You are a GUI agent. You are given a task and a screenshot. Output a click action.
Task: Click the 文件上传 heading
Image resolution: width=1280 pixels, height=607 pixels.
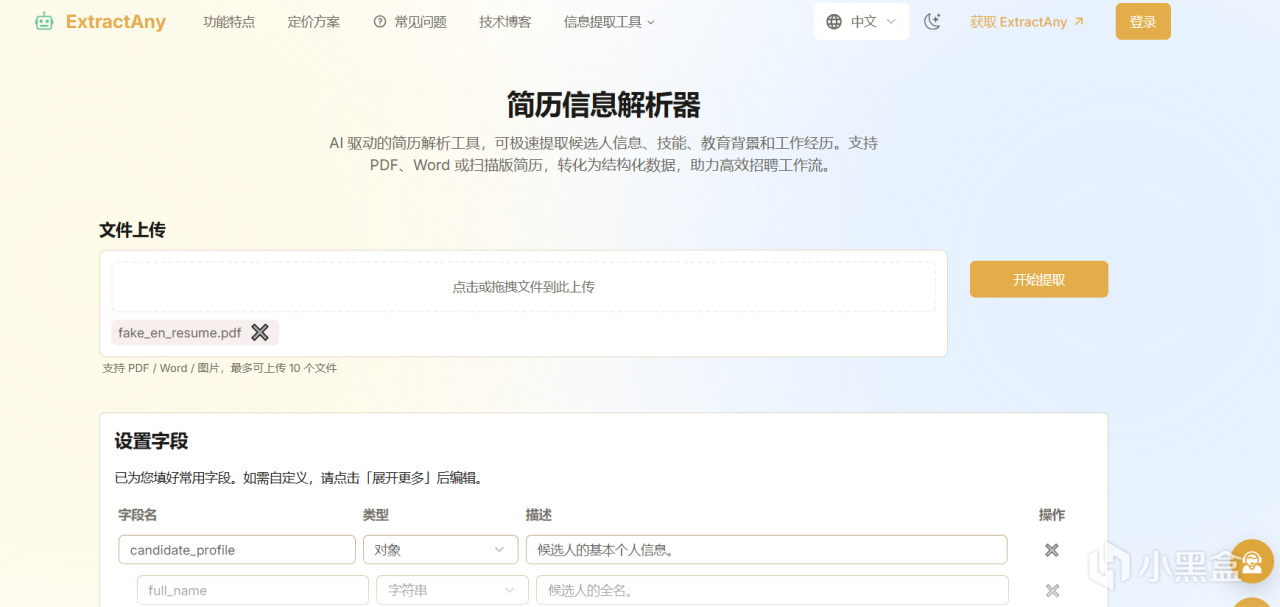pos(132,230)
